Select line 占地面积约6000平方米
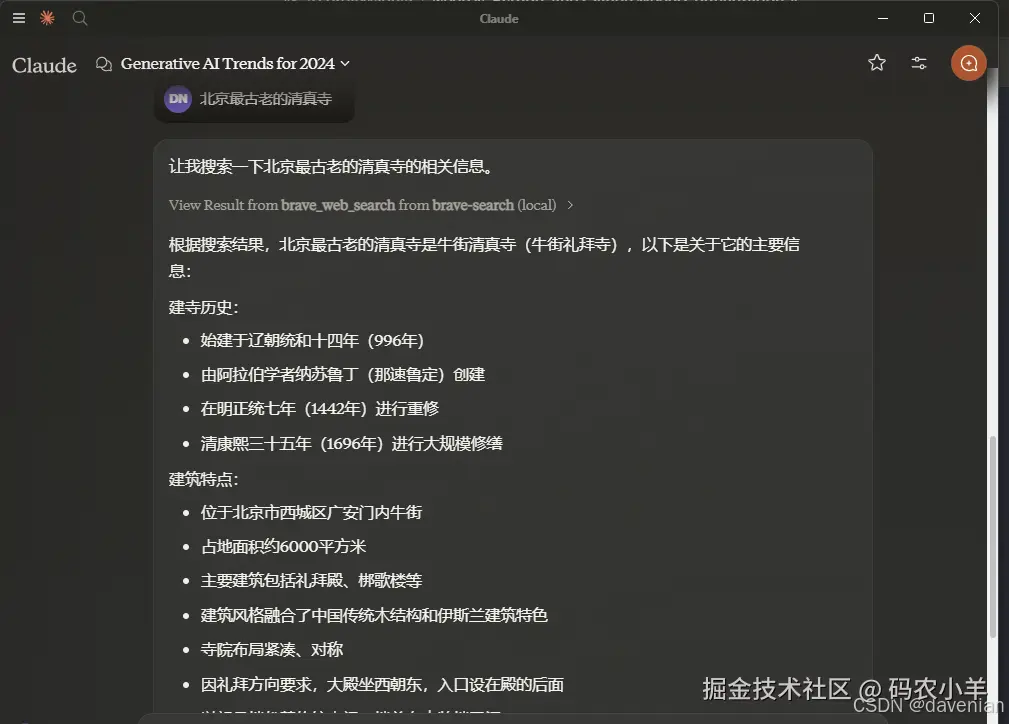The image size is (1009, 724). point(283,546)
